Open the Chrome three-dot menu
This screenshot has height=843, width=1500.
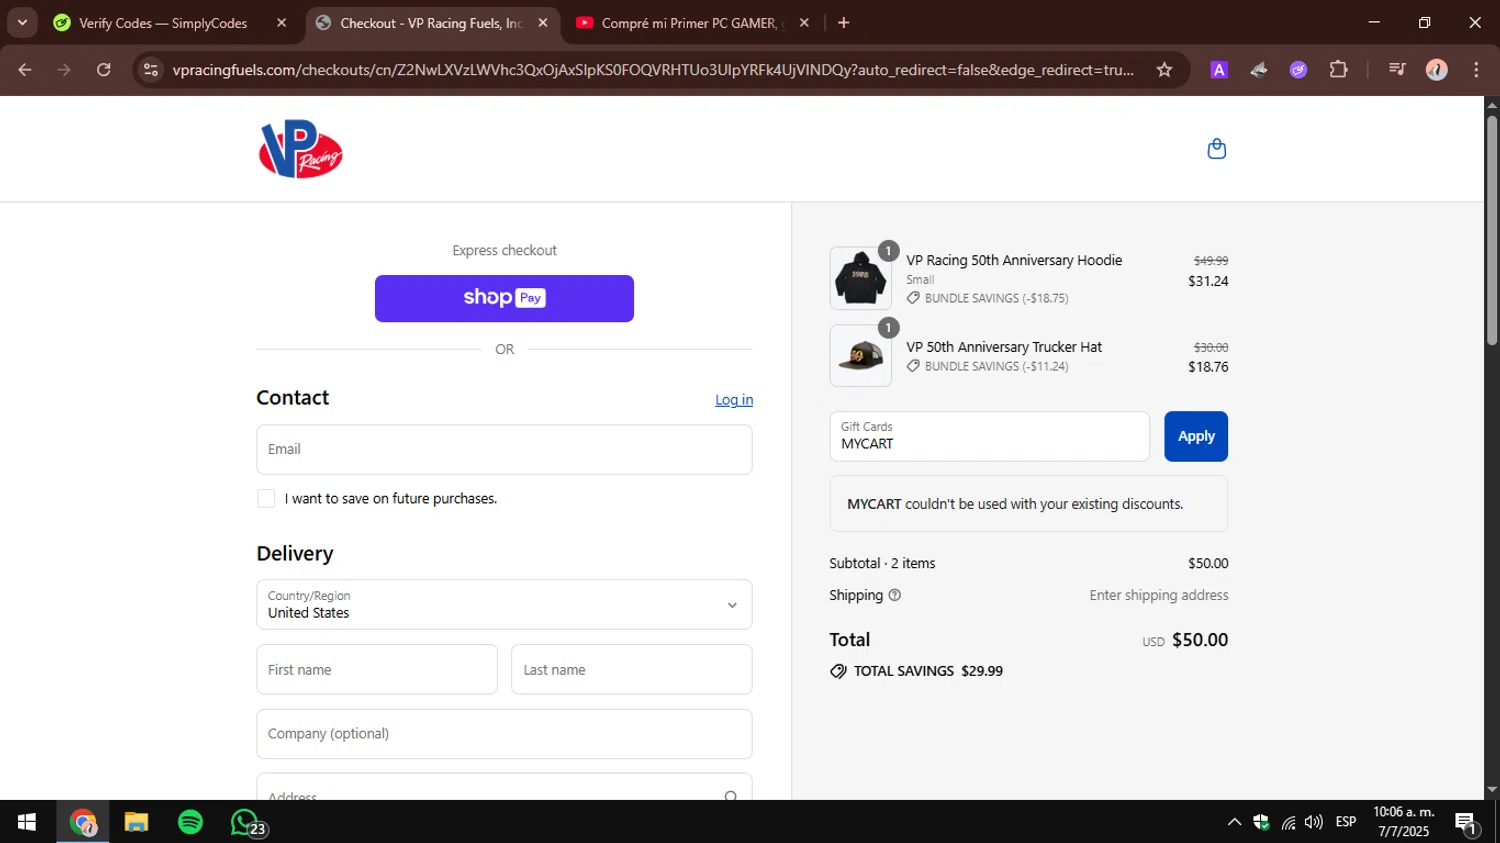(x=1476, y=70)
